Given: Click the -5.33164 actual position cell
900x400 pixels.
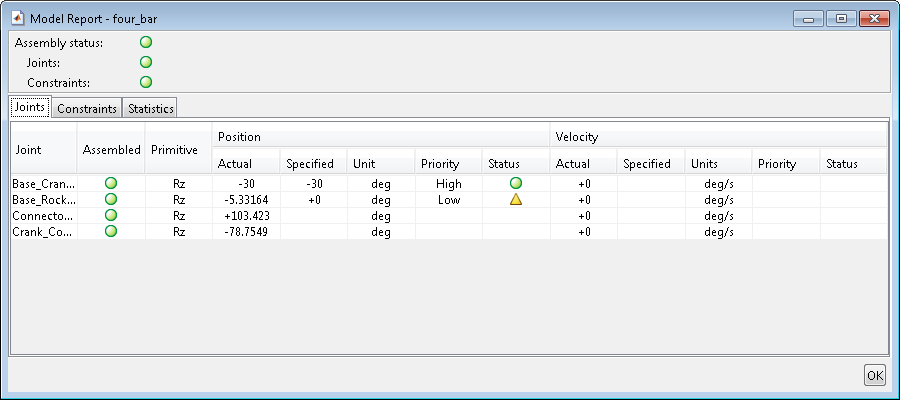Looking at the screenshot, I should [x=246, y=200].
